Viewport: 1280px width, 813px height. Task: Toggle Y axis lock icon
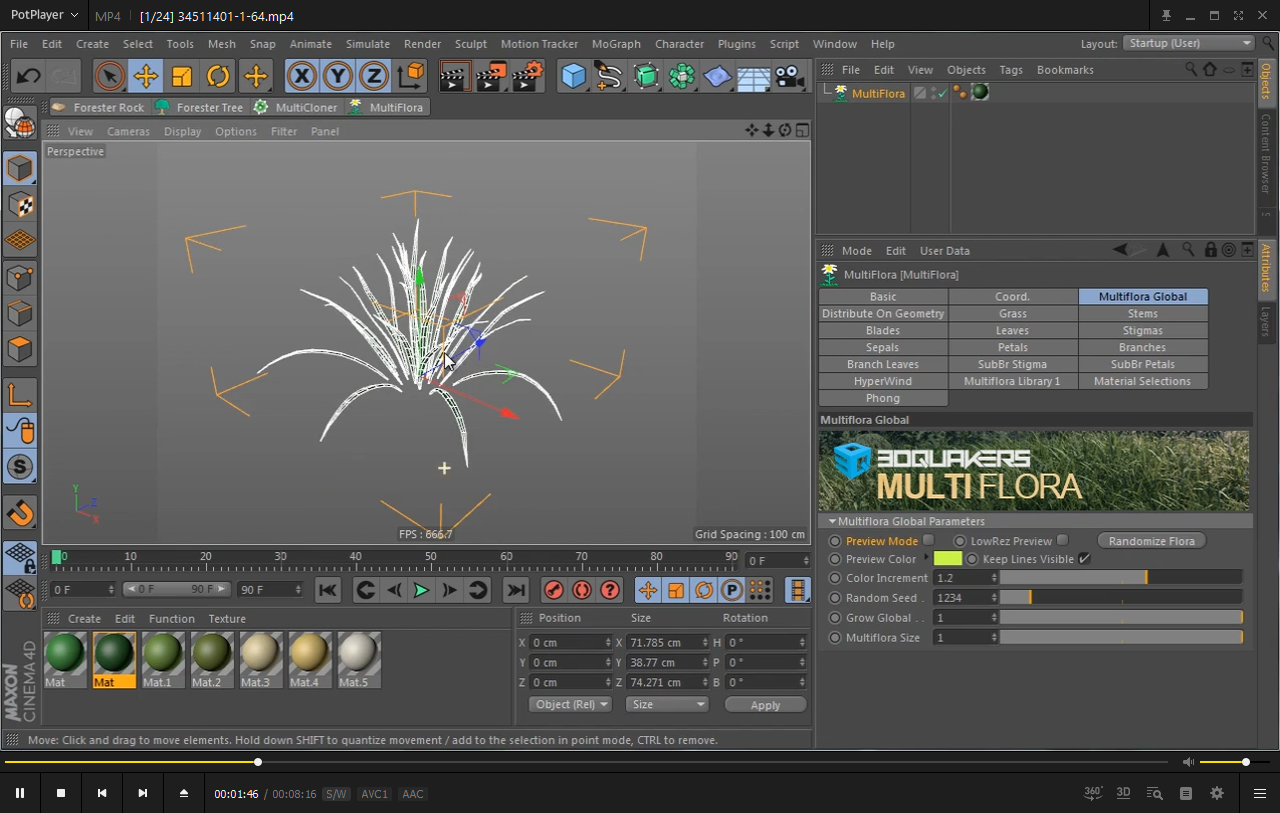click(x=338, y=76)
